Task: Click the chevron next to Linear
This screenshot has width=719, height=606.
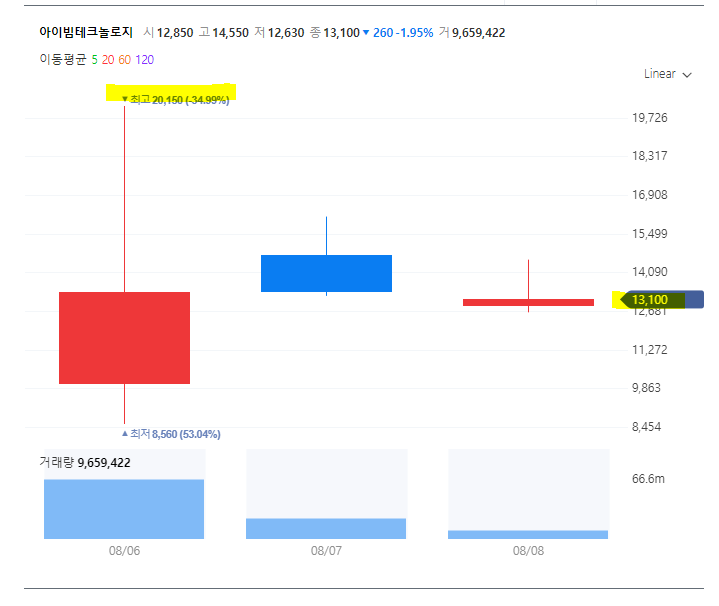Action: tap(686, 75)
